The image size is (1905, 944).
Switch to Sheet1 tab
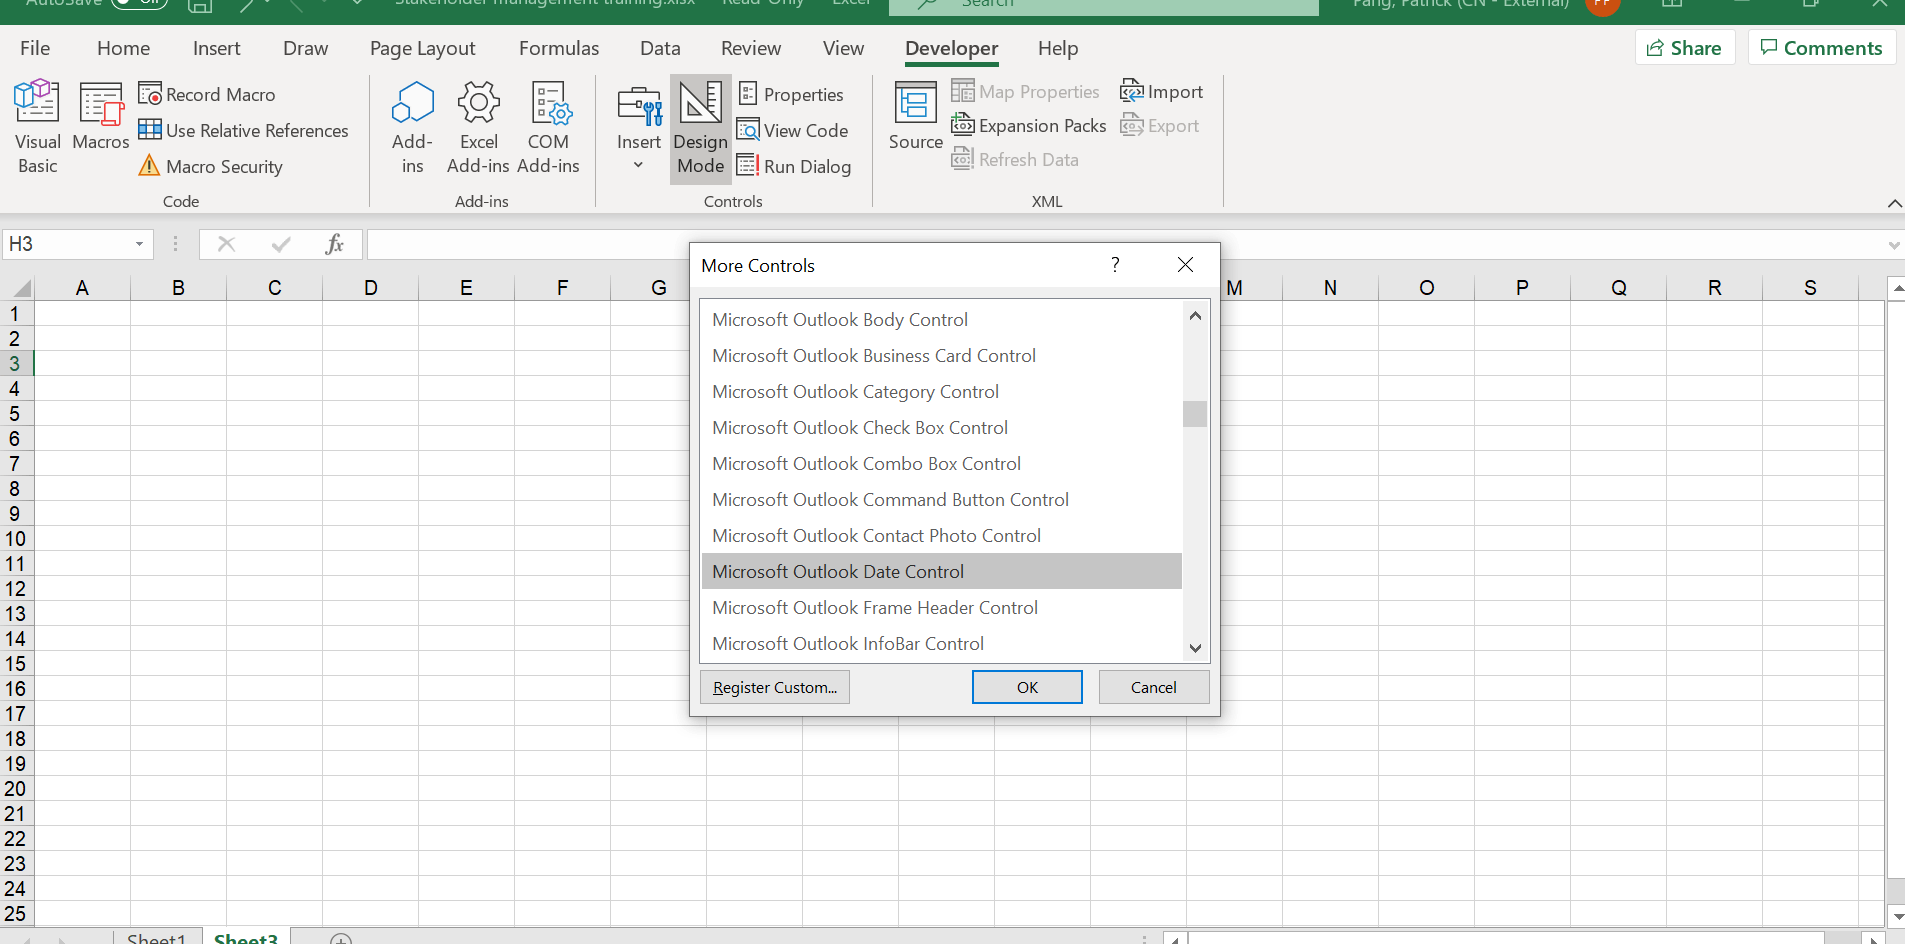157,937
